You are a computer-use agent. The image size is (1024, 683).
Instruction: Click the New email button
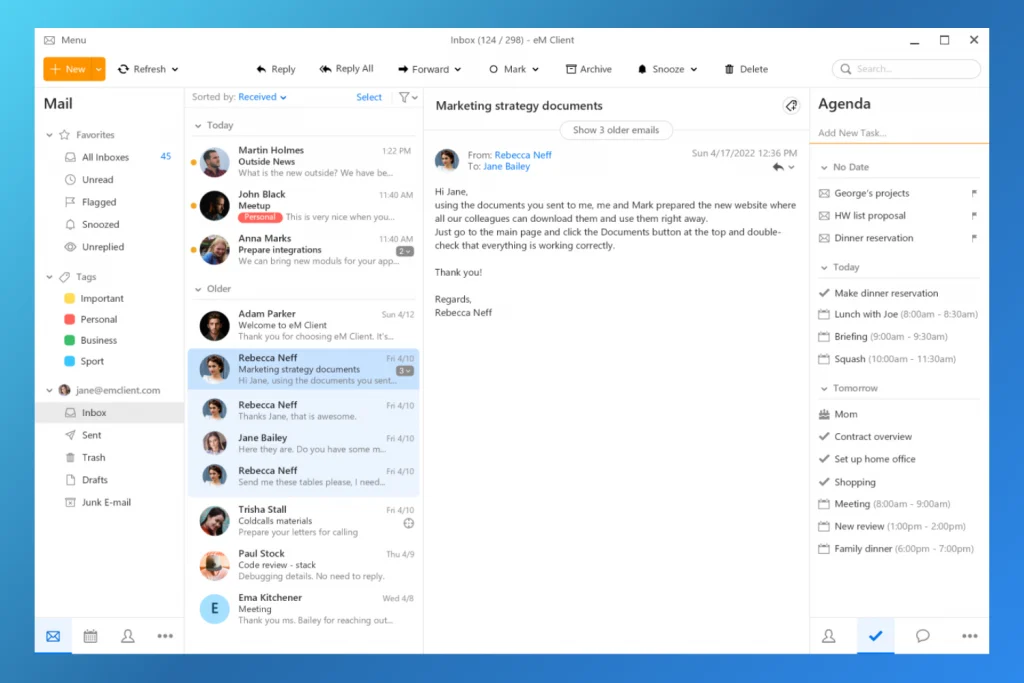67,69
